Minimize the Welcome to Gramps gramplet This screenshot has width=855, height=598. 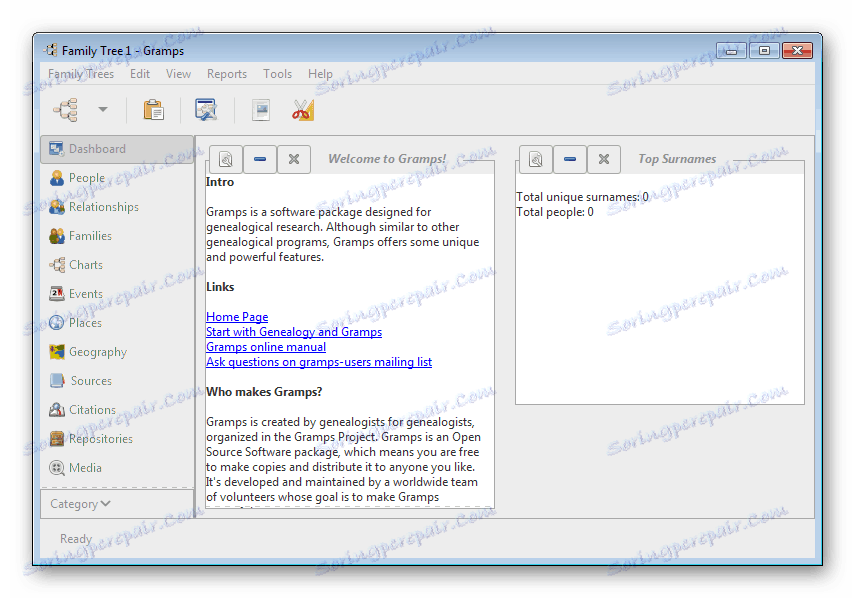(260, 159)
